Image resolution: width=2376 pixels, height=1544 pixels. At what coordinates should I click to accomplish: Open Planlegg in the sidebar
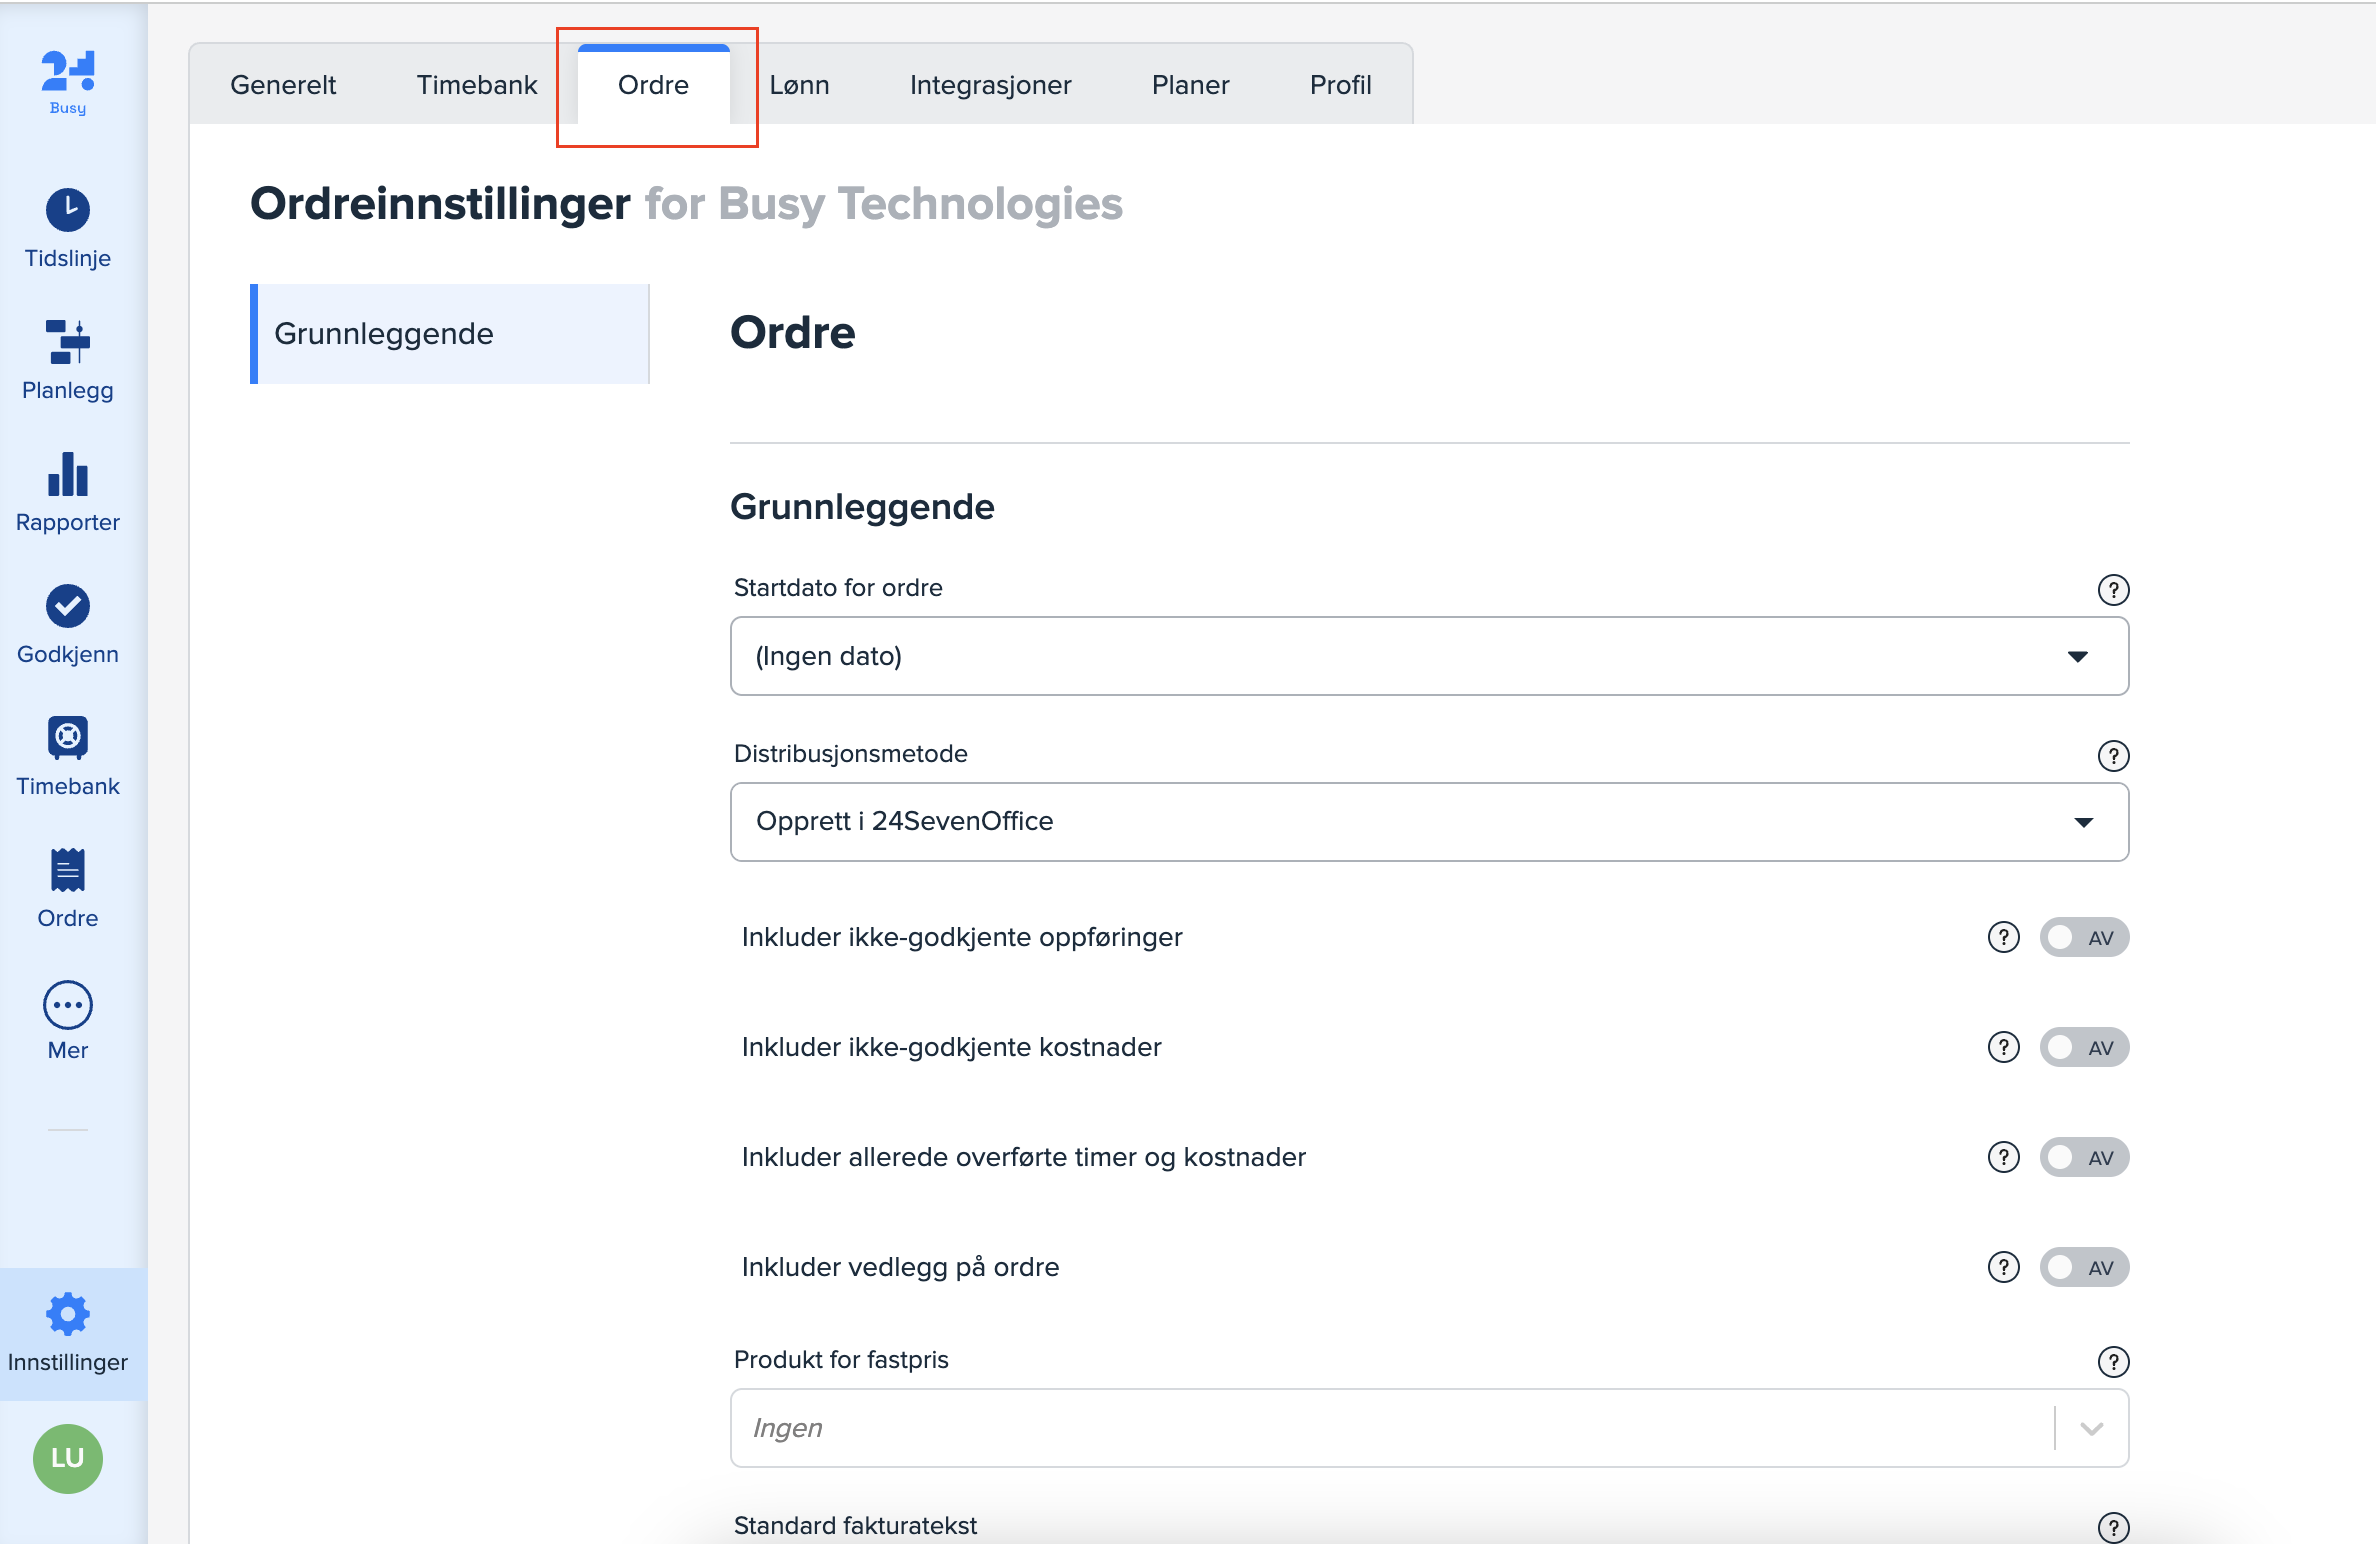(67, 360)
